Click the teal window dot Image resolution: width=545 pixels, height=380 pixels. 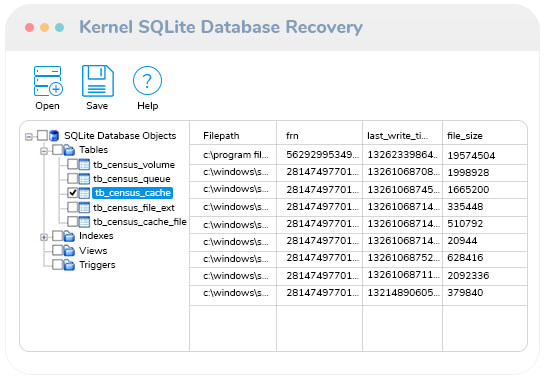click(x=59, y=27)
